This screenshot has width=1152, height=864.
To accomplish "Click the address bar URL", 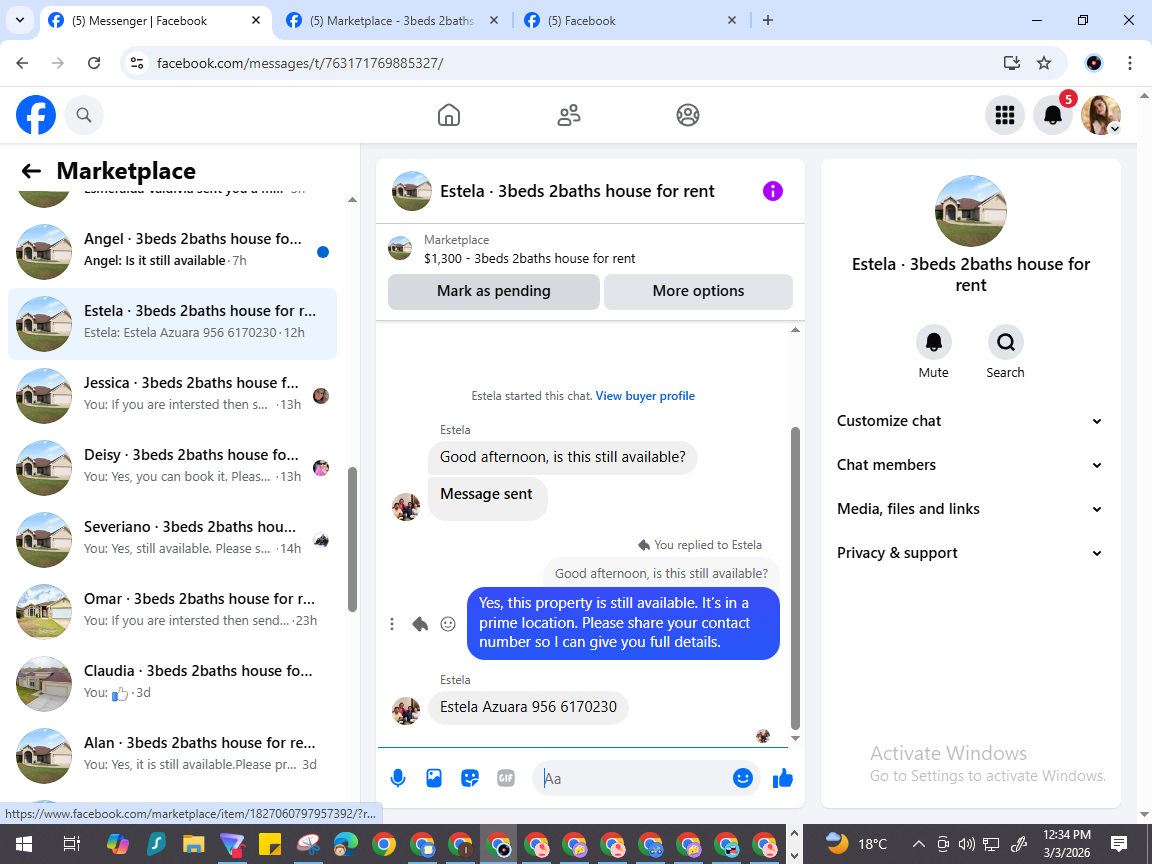I will click(x=300, y=63).
